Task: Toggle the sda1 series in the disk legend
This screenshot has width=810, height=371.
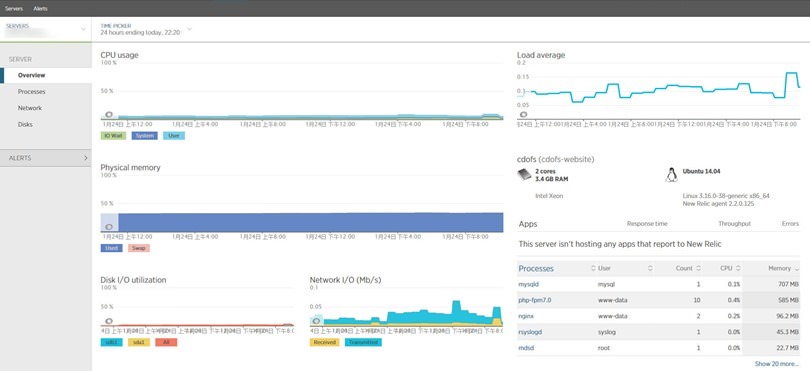Action: click(139, 343)
